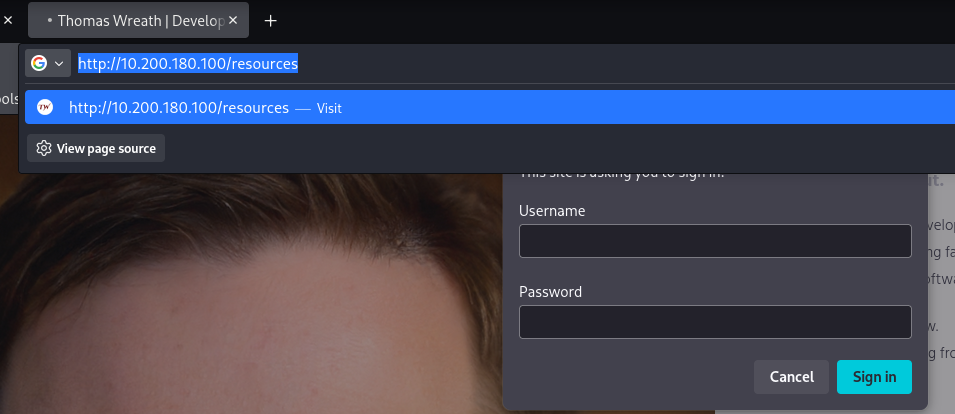
Task: Click the face photo on the page
Action: 250,300
